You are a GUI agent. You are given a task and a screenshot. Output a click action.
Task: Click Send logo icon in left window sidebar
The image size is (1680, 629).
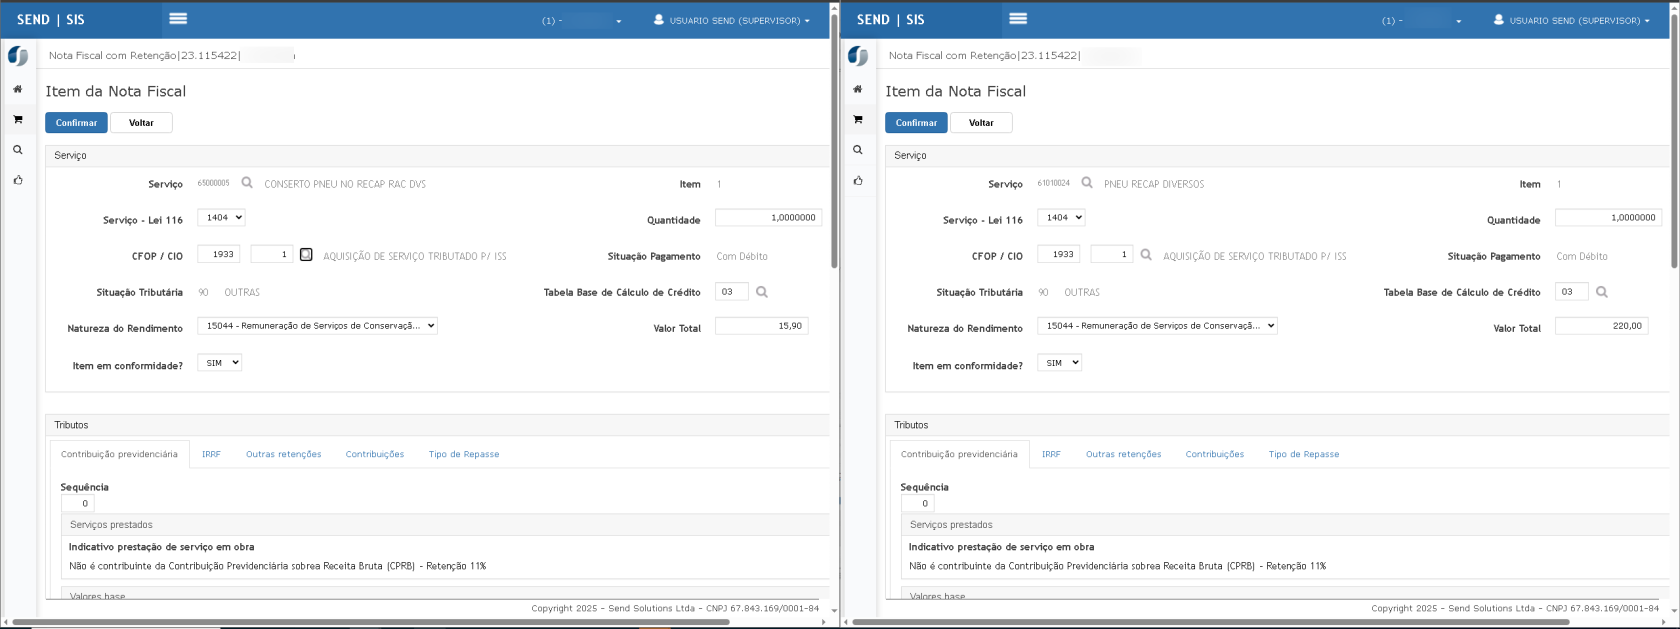[x=18, y=56]
